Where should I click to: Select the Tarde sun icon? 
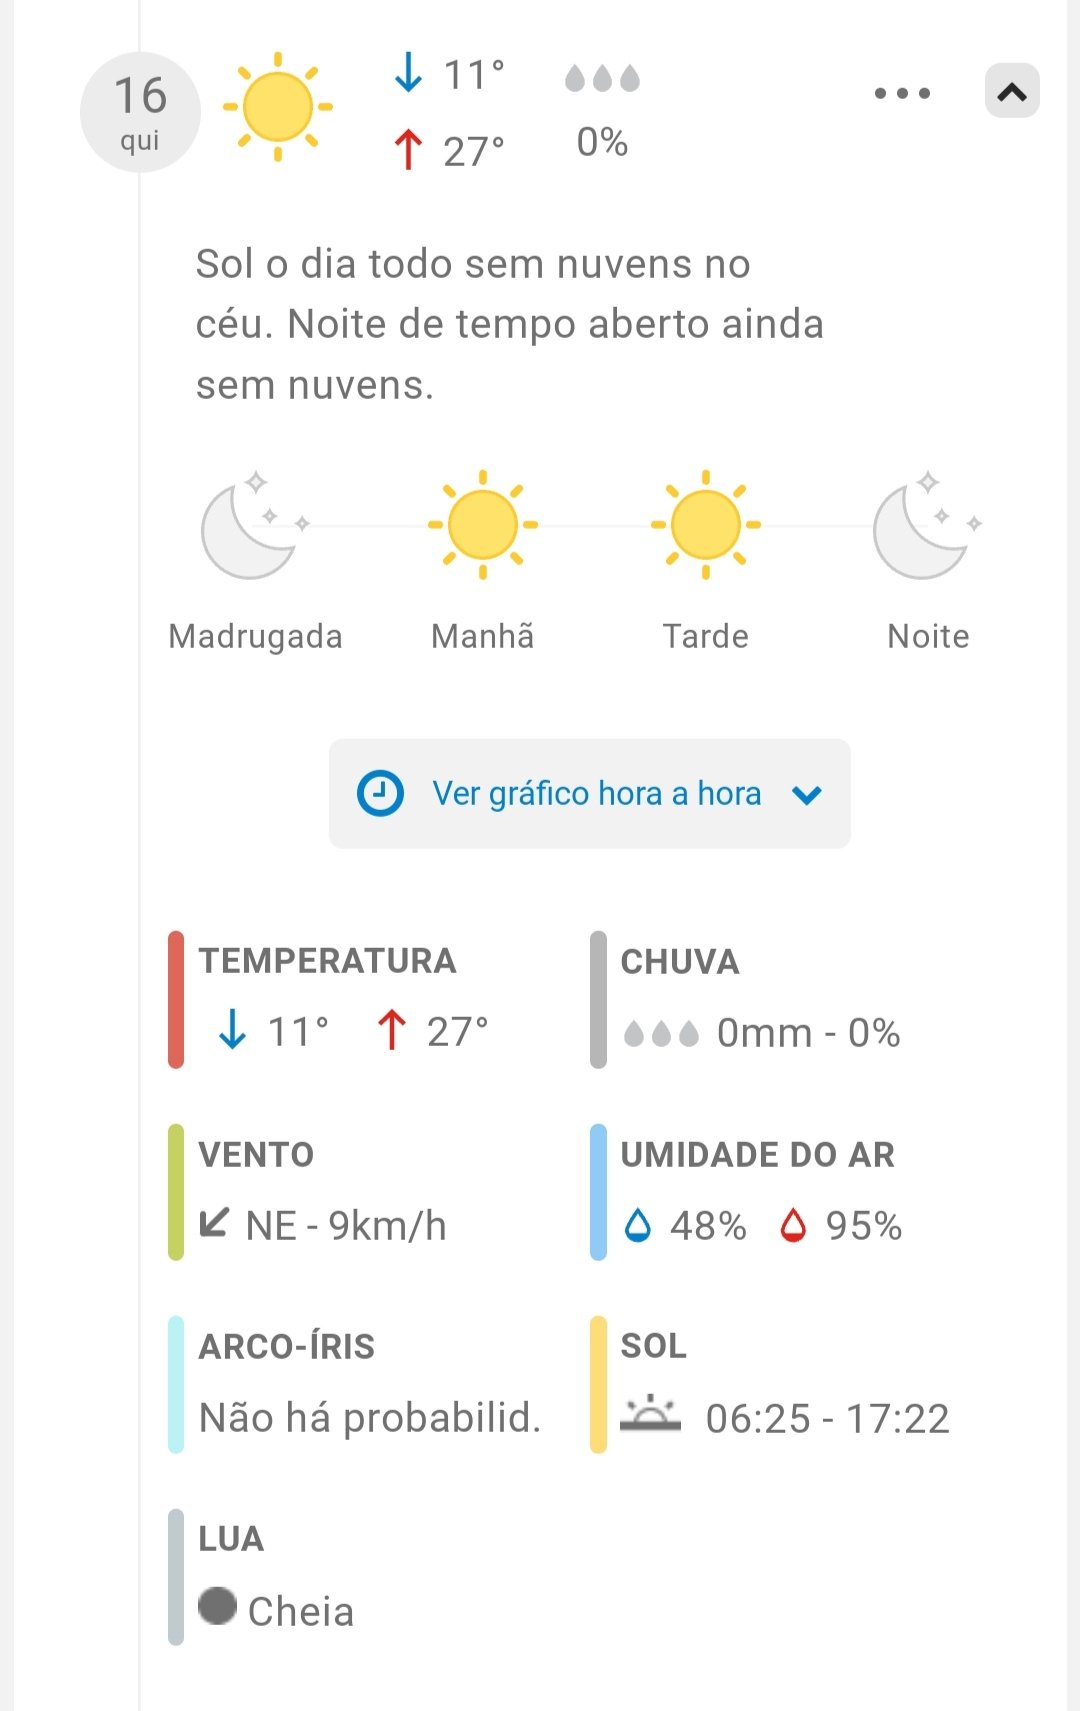[706, 525]
